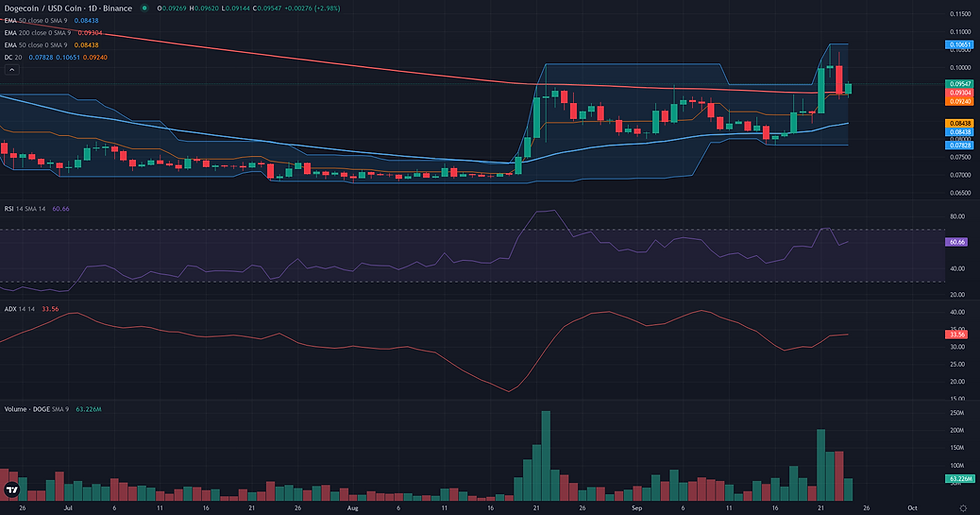Click the red 0.09304 EMA price label
This screenshot has height=515, width=980.
(x=959, y=92)
